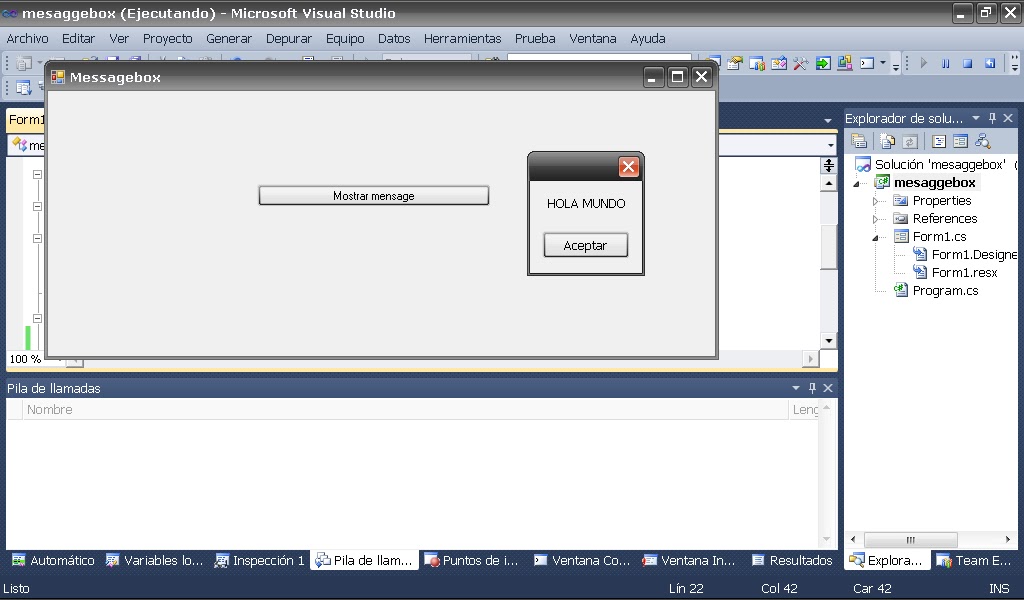
Task: Open the Depurar menu
Action: tap(289, 38)
